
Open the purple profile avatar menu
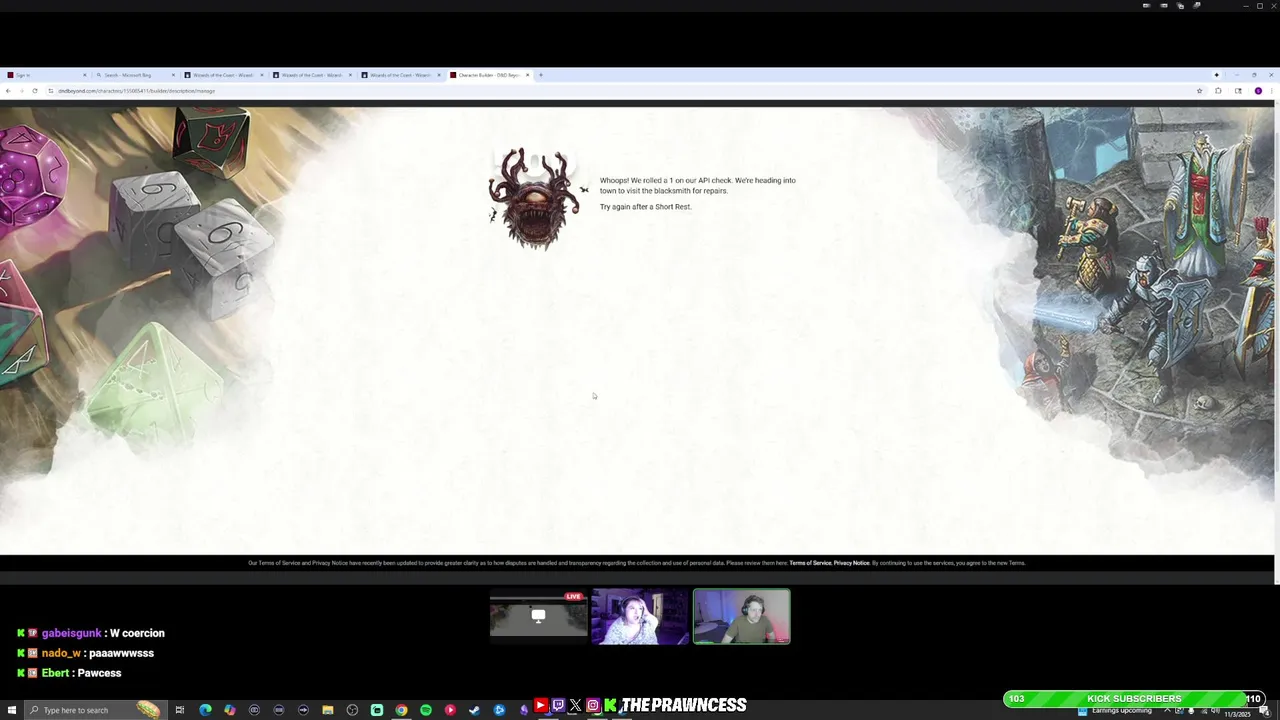1258,91
